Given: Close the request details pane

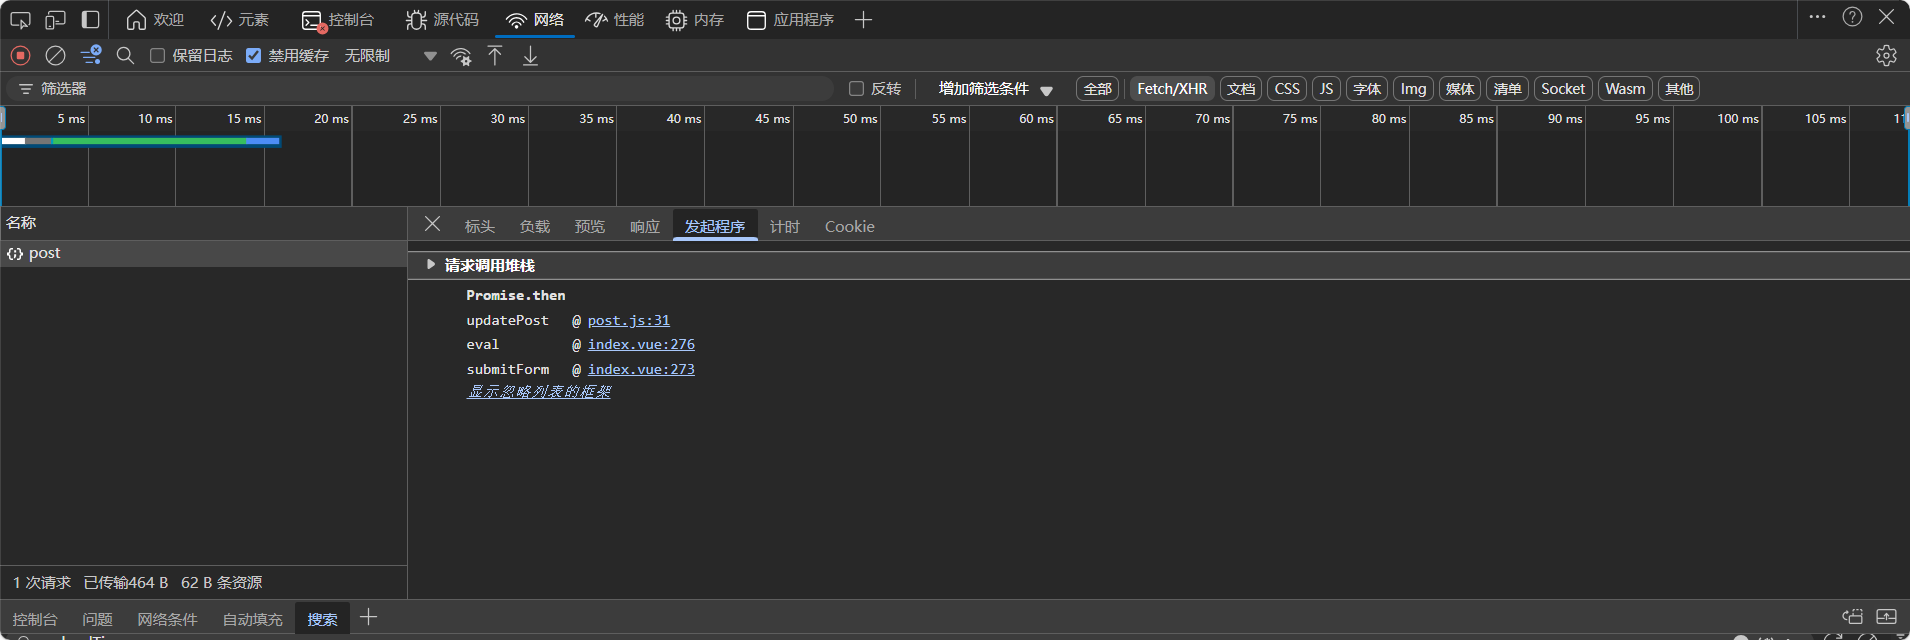Looking at the screenshot, I should pos(432,224).
